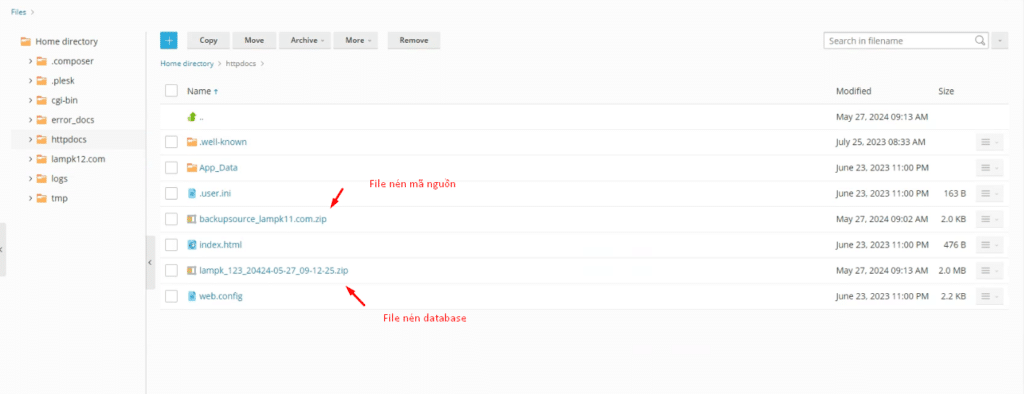Screen dimensions: 1024x394
Task: Click the parent directory up-arrow icon
Action: (x=191, y=117)
